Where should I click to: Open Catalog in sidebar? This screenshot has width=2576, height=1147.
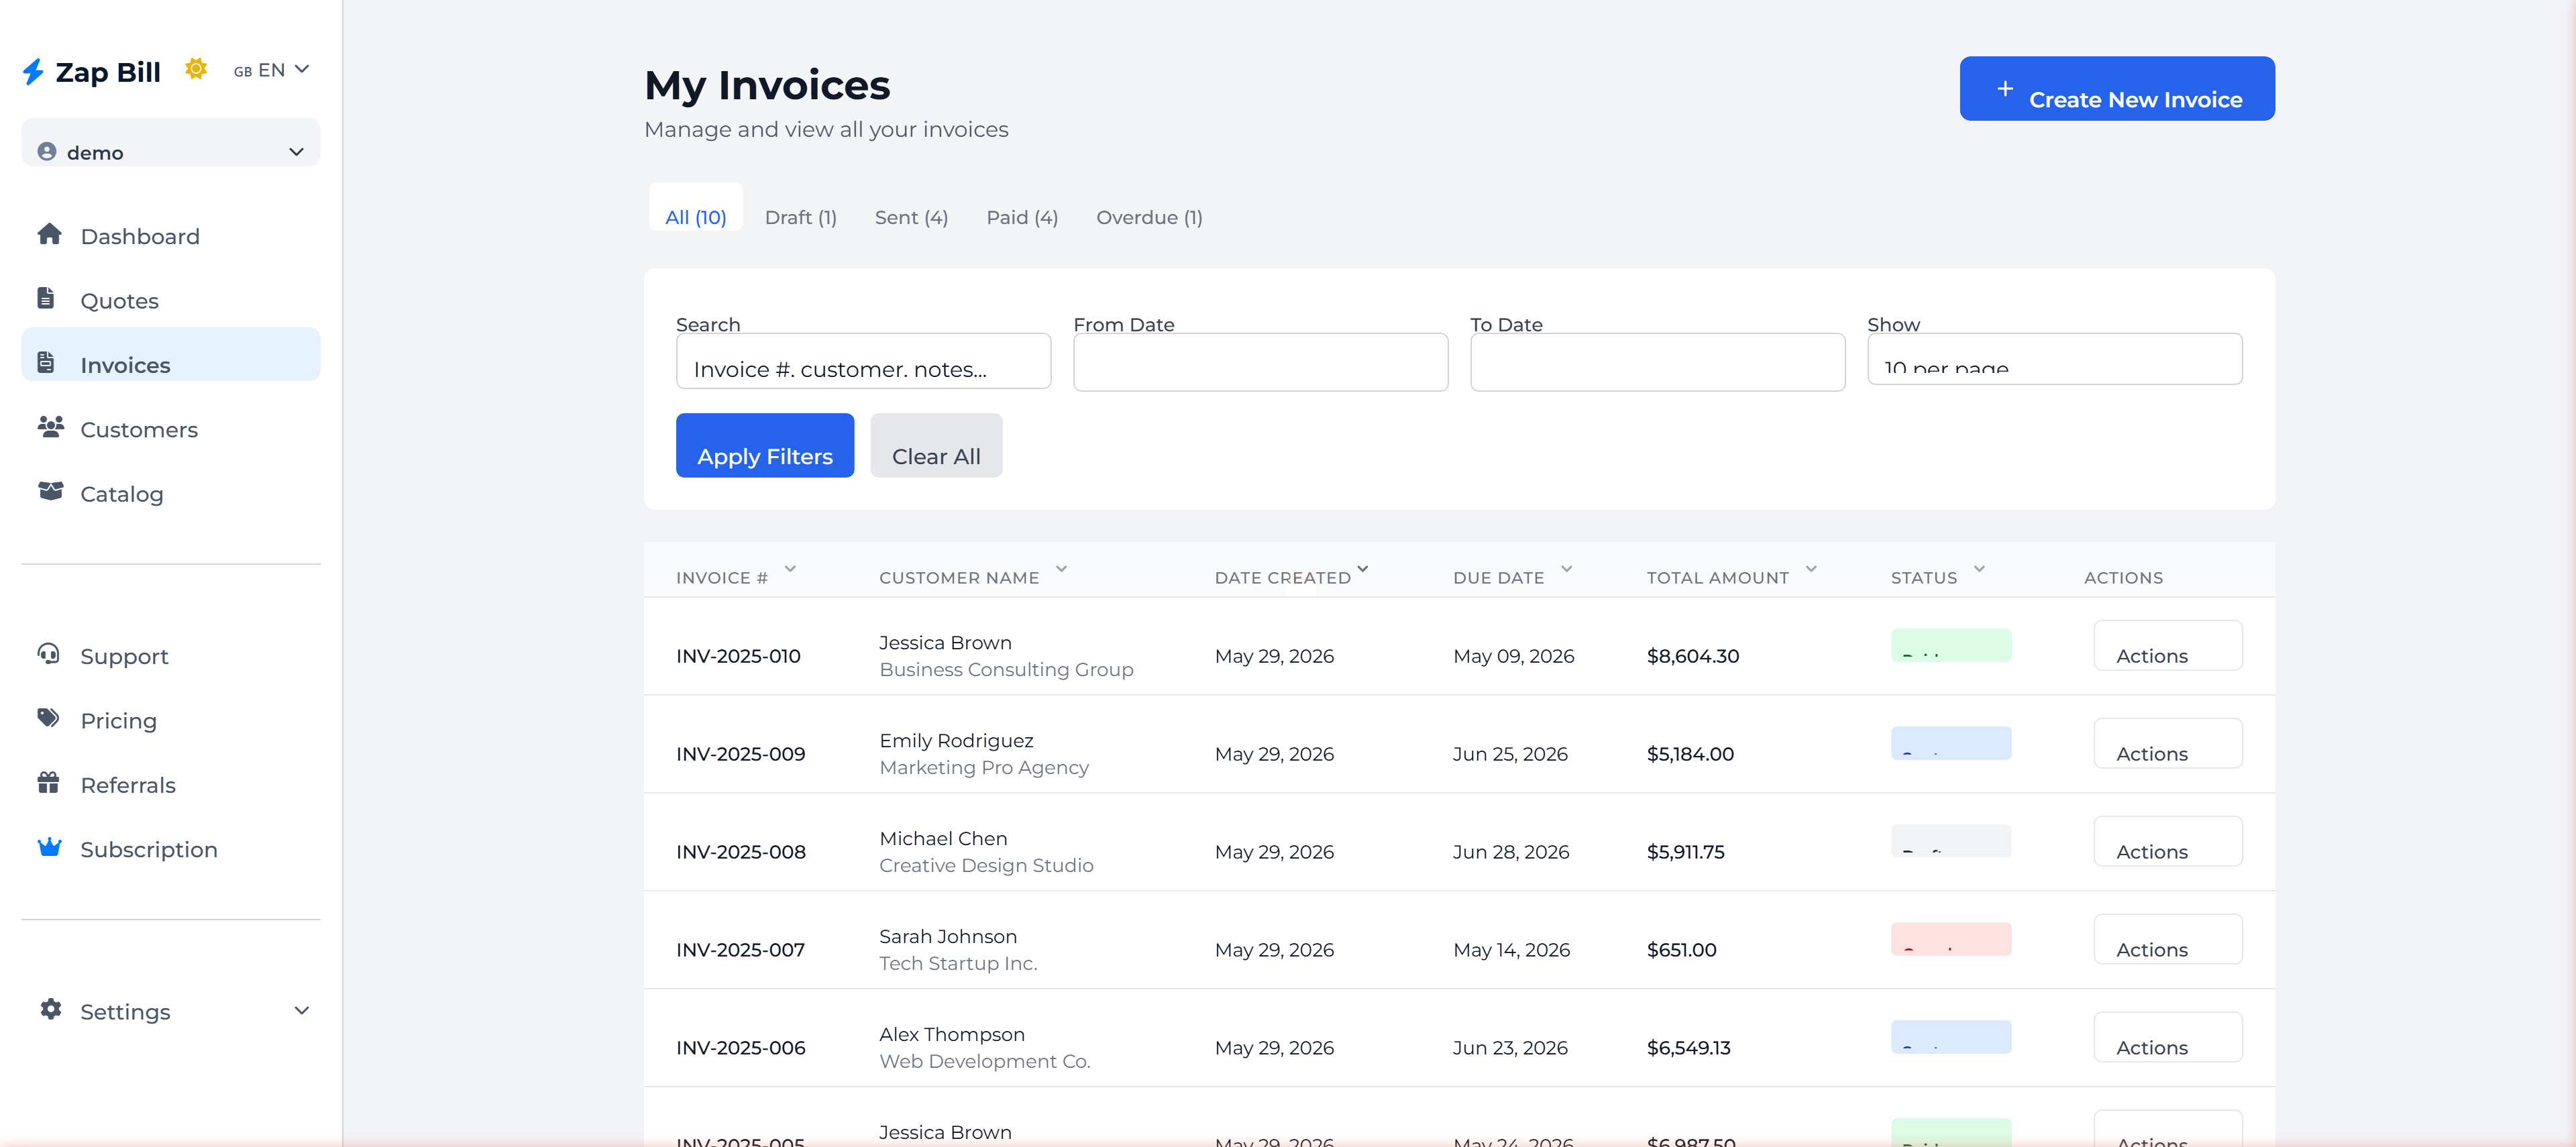pyautogui.click(x=171, y=494)
